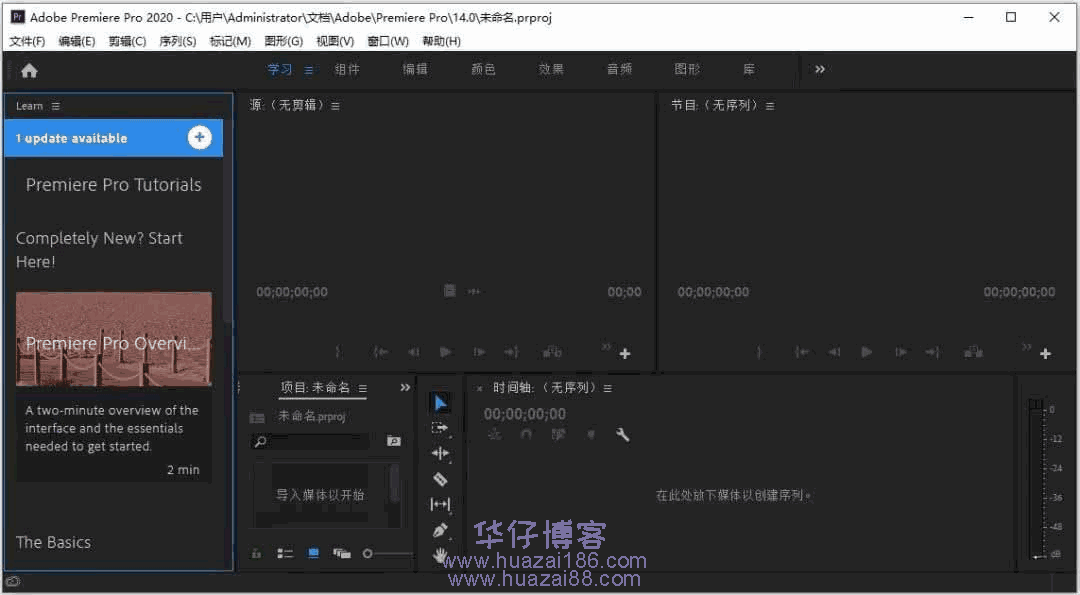Click the cloud sync icon in status bar
Viewport: 1080px width, 595px height.
(x=12, y=582)
